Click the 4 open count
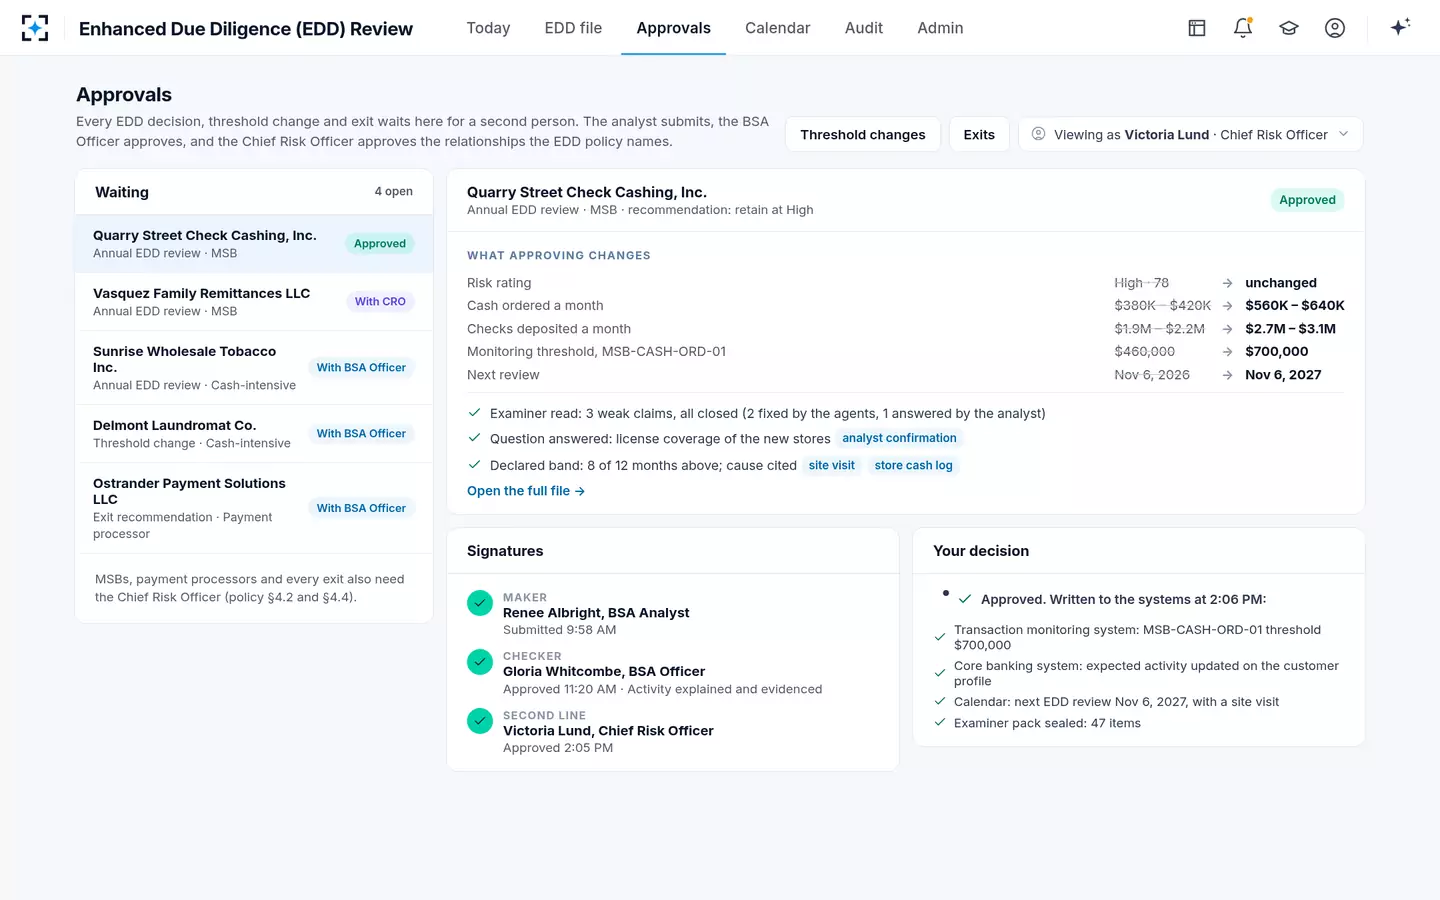The height and width of the screenshot is (900, 1440). click(393, 191)
